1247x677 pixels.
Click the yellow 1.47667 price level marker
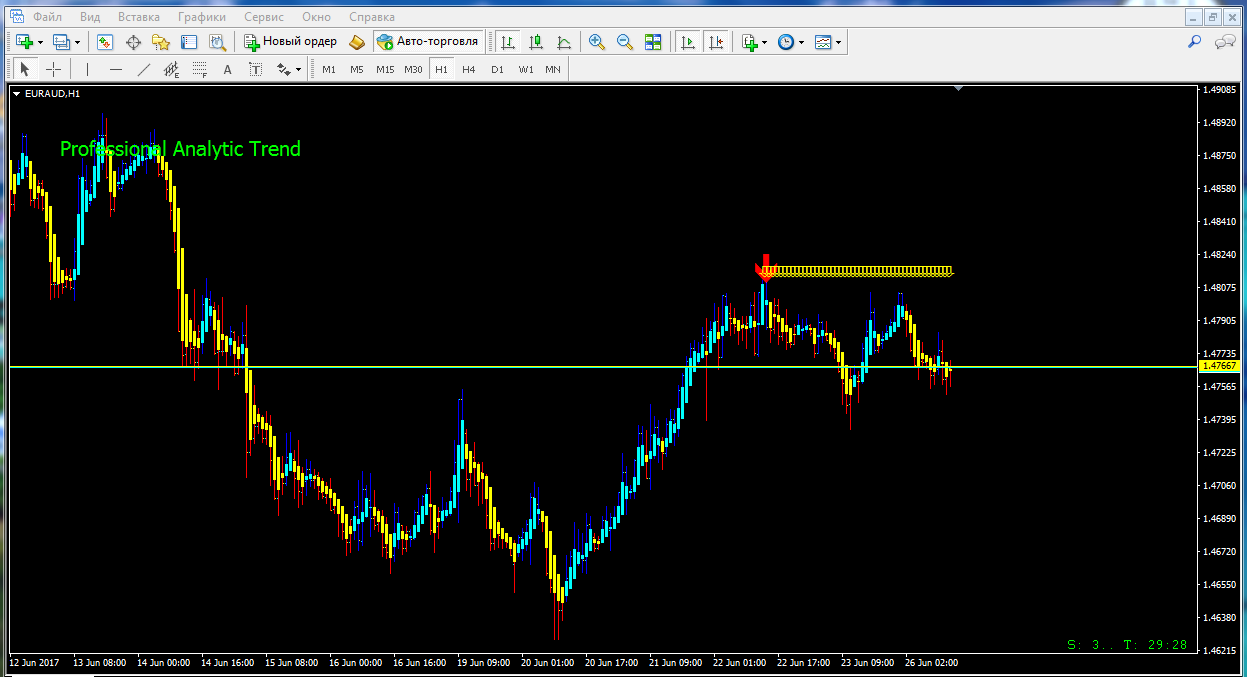(1219, 367)
